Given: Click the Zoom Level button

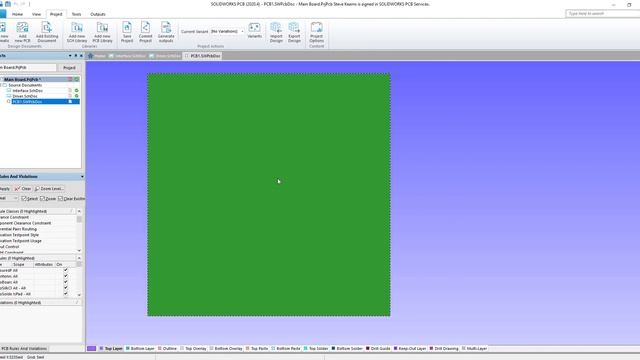Looking at the screenshot, I should (49, 189).
